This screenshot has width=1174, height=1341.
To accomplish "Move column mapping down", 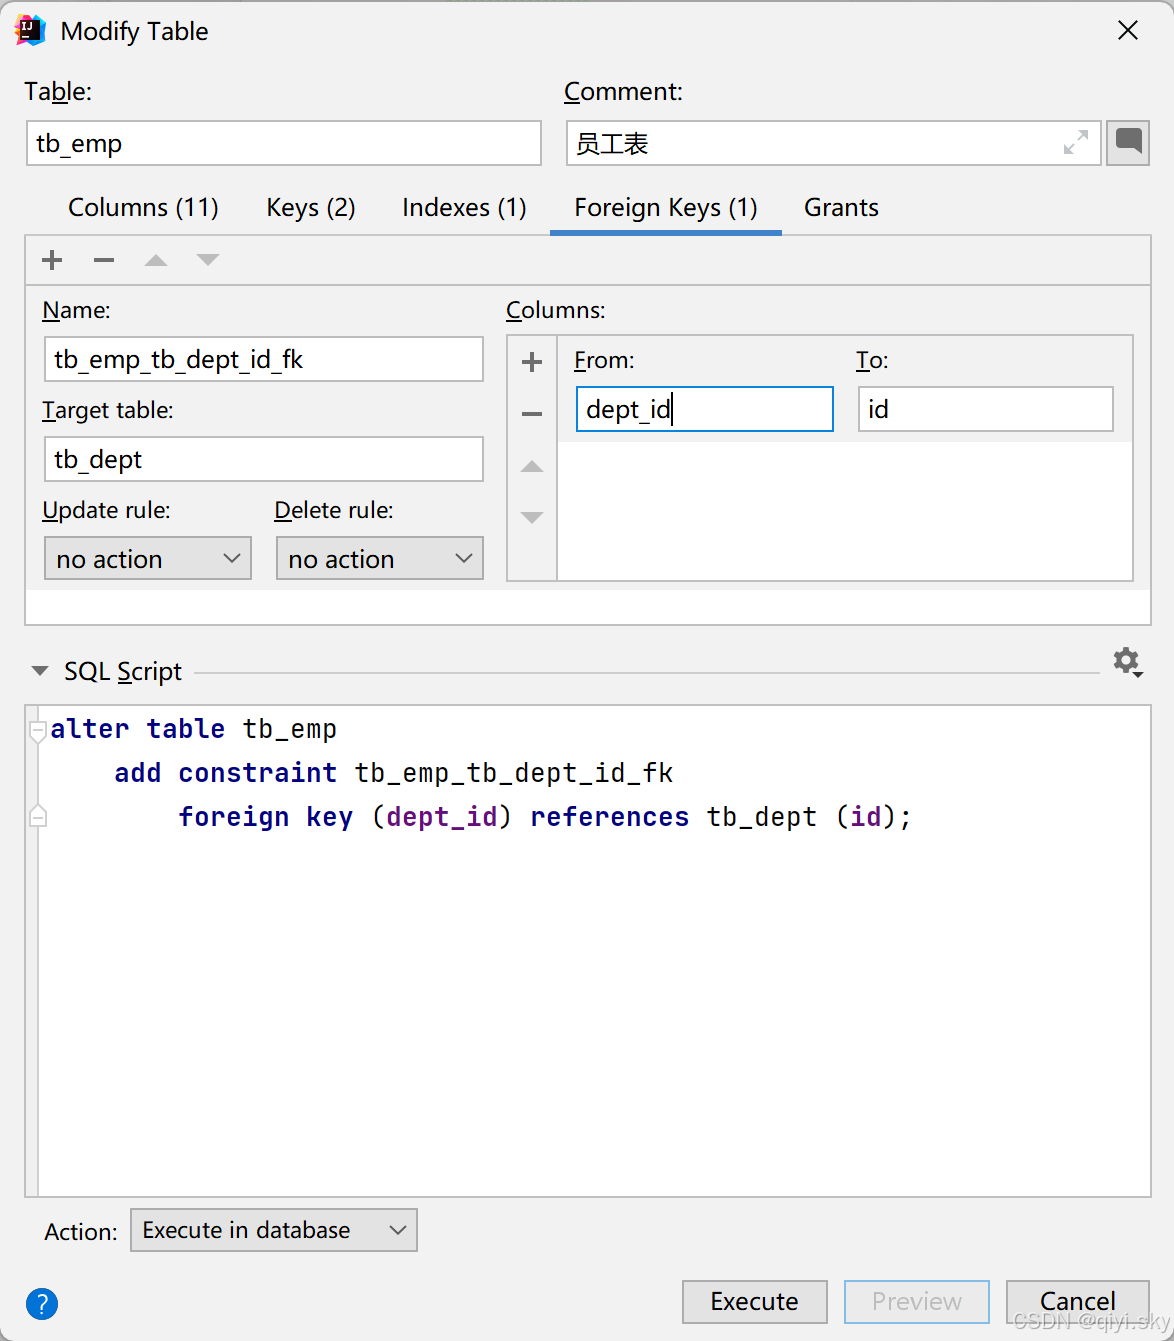I will pyautogui.click(x=532, y=518).
